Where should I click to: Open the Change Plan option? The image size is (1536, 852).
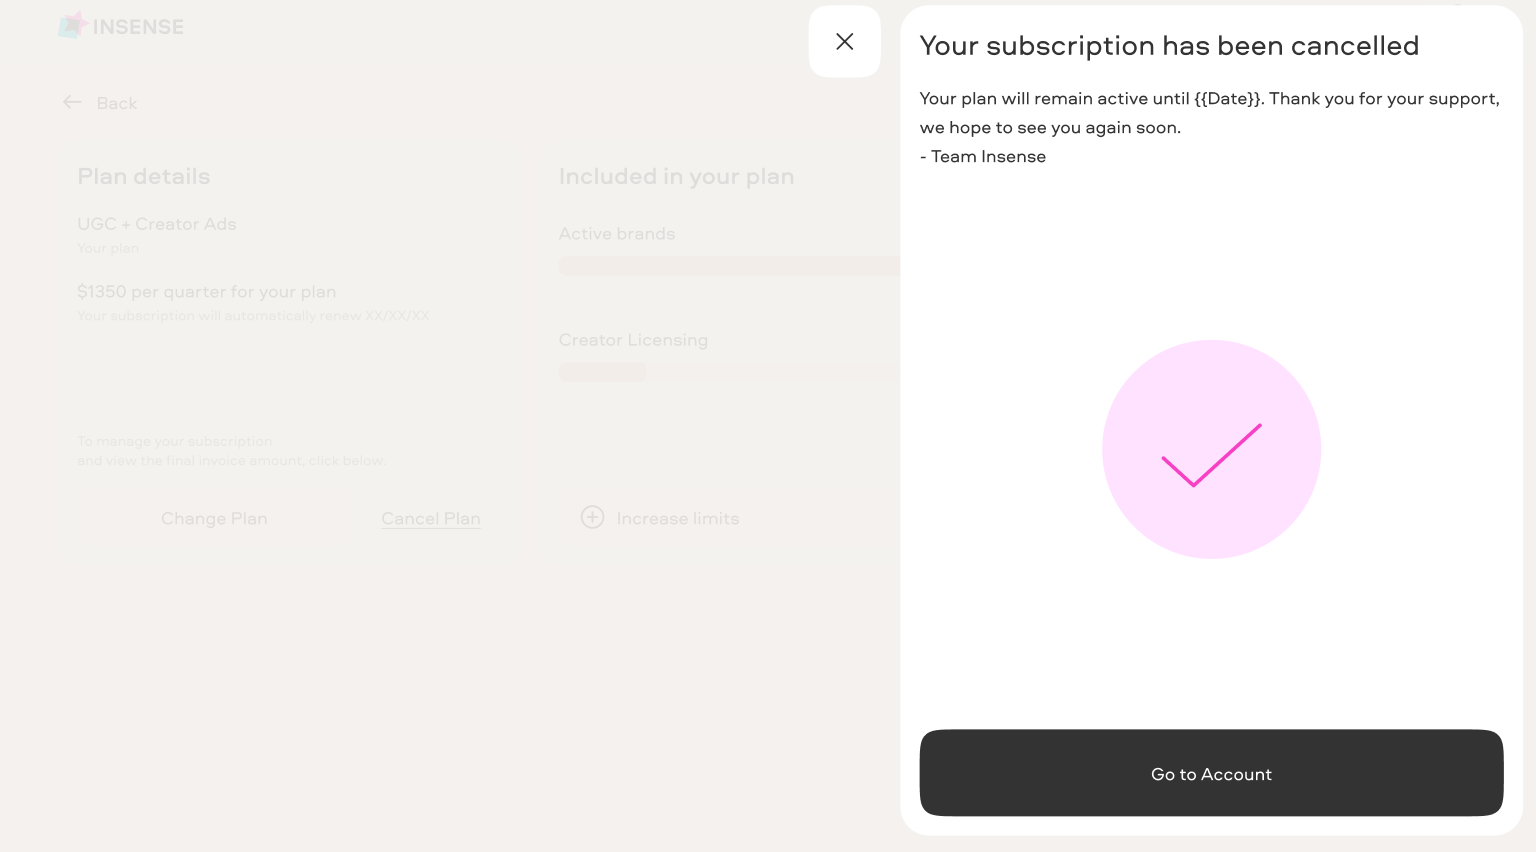click(214, 518)
